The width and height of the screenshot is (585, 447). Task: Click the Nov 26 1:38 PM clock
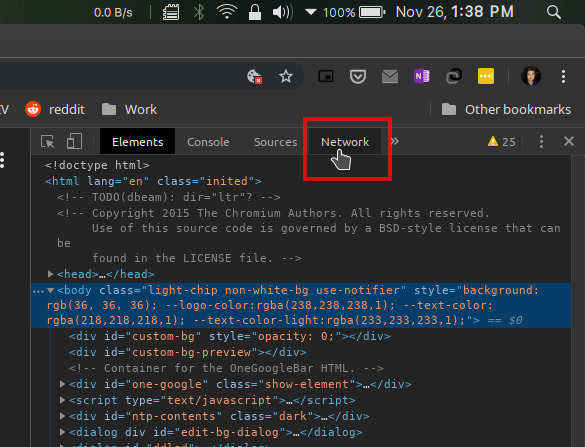(x=454, y=12)
